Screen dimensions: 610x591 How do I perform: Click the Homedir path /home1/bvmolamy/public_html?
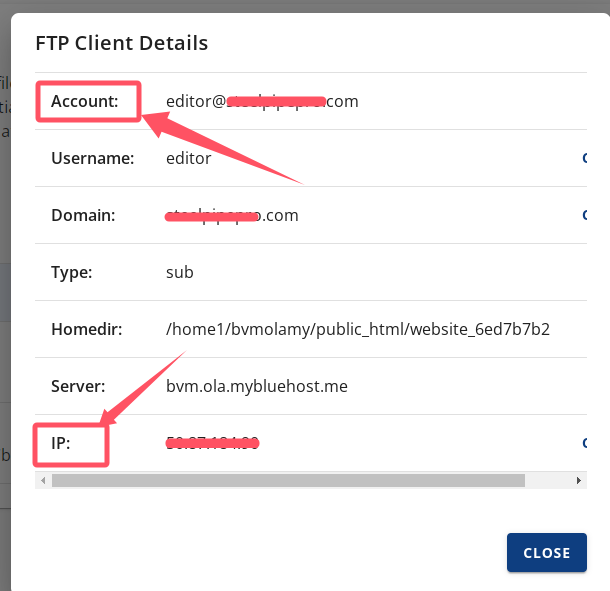(x=358, y=329)
